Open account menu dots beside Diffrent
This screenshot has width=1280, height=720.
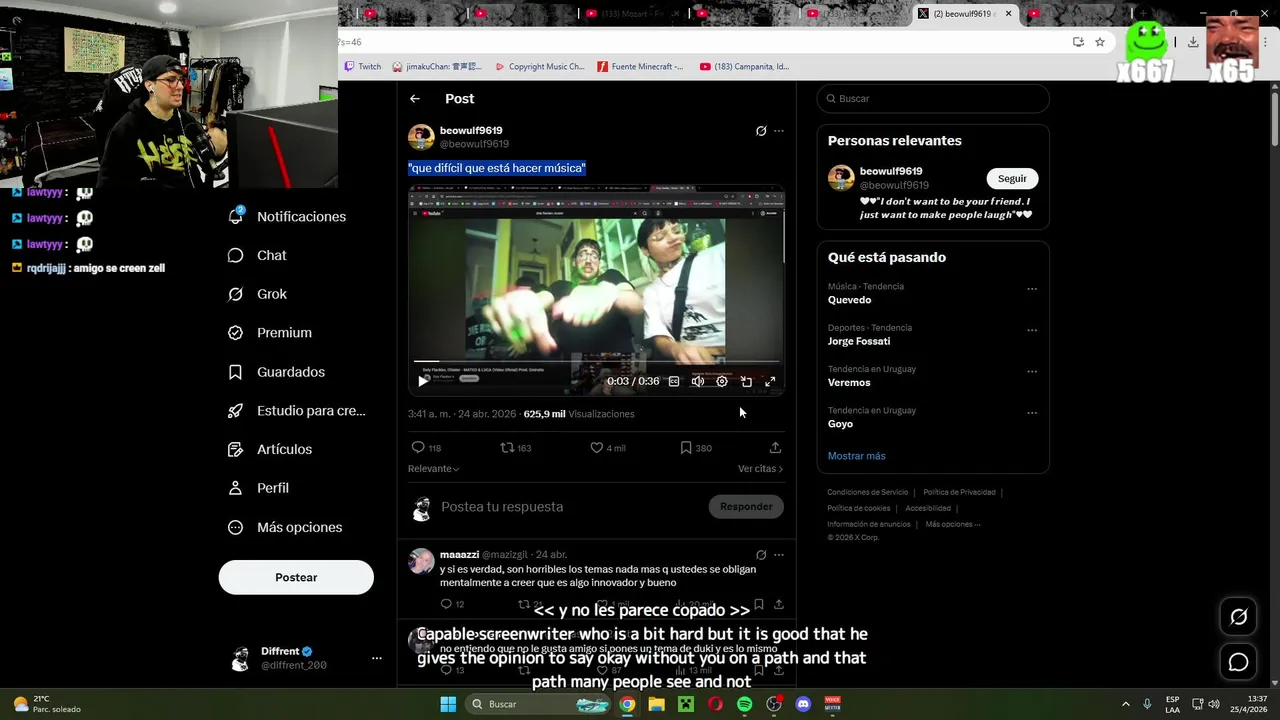(377, 658)
